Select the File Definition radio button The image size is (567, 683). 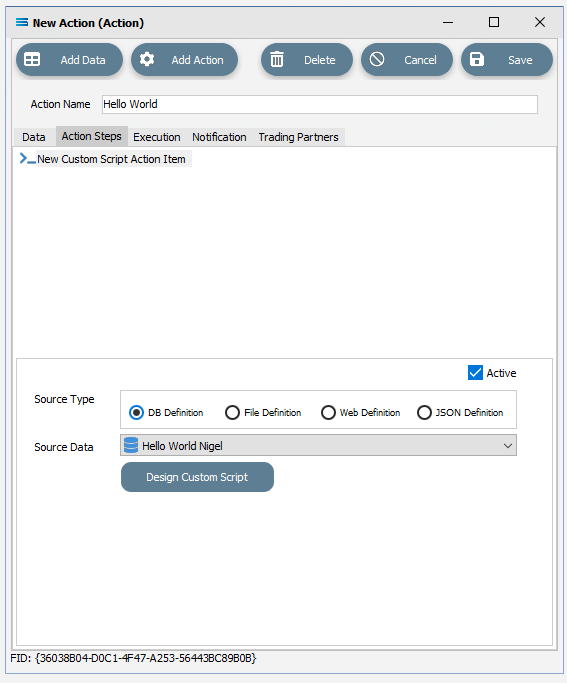point(232,413)
